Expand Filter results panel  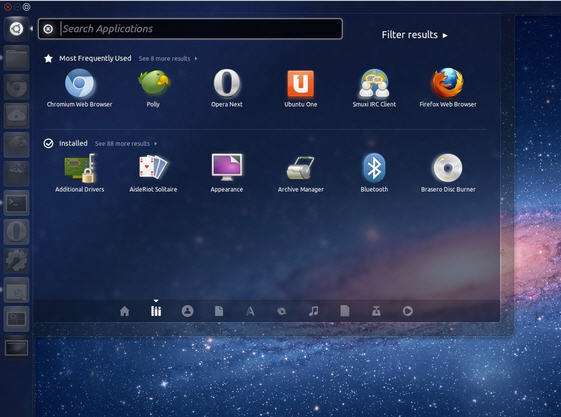click(x=414, y=35)
